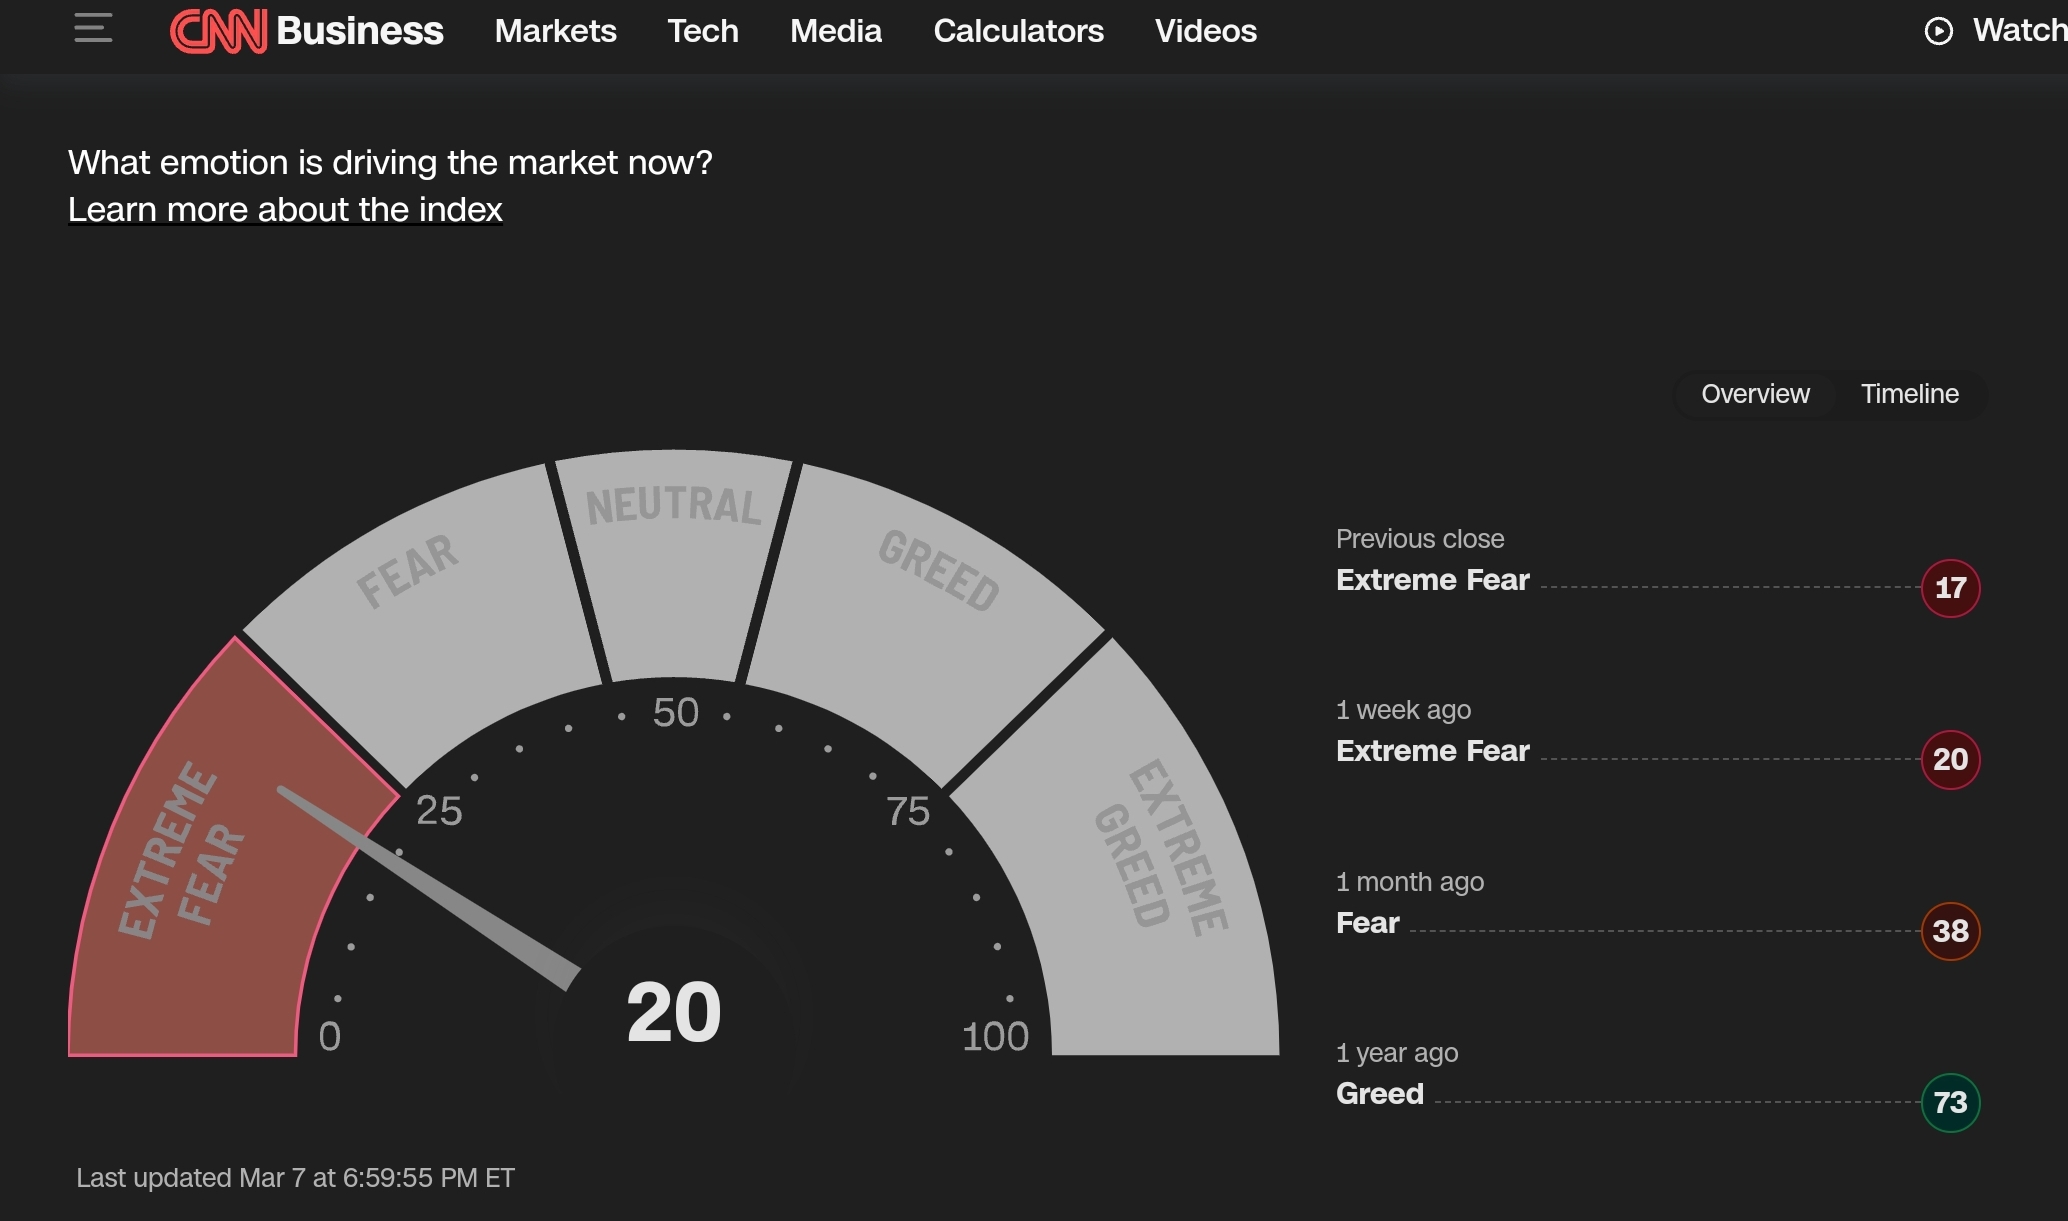Click the 1 year ago badge 73
Image resolution: width=2068 pixels, height=1221 pixels.
pyautogui.click(x=1950, y=1102)
